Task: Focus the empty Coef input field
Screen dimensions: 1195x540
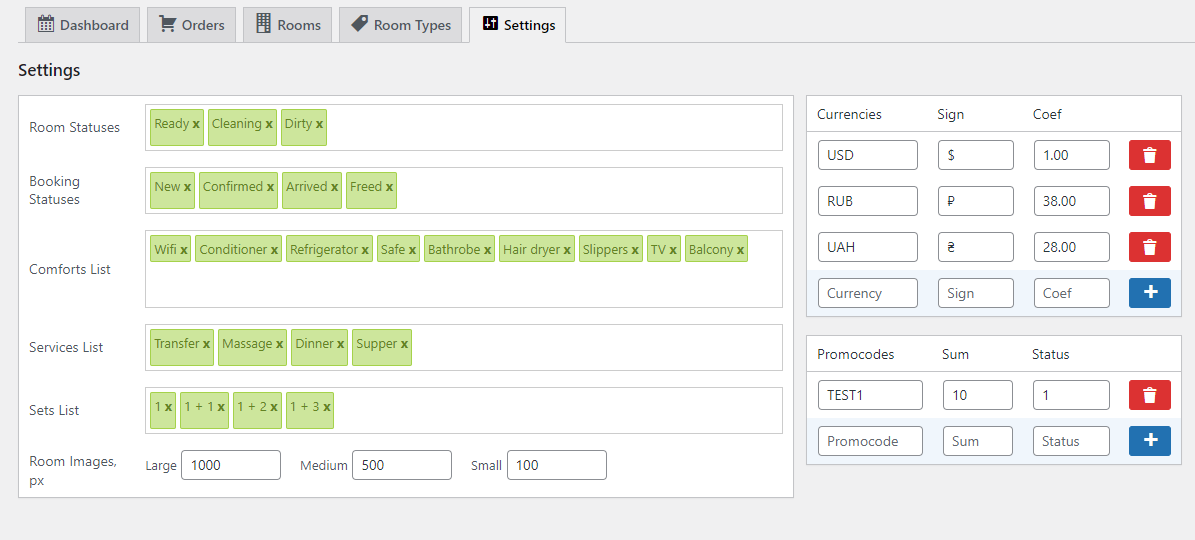Action: (1072, 293)
